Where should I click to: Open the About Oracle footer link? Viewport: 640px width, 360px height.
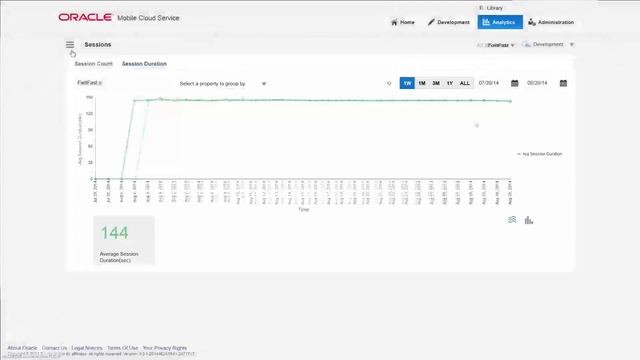[x=22, y=348]
